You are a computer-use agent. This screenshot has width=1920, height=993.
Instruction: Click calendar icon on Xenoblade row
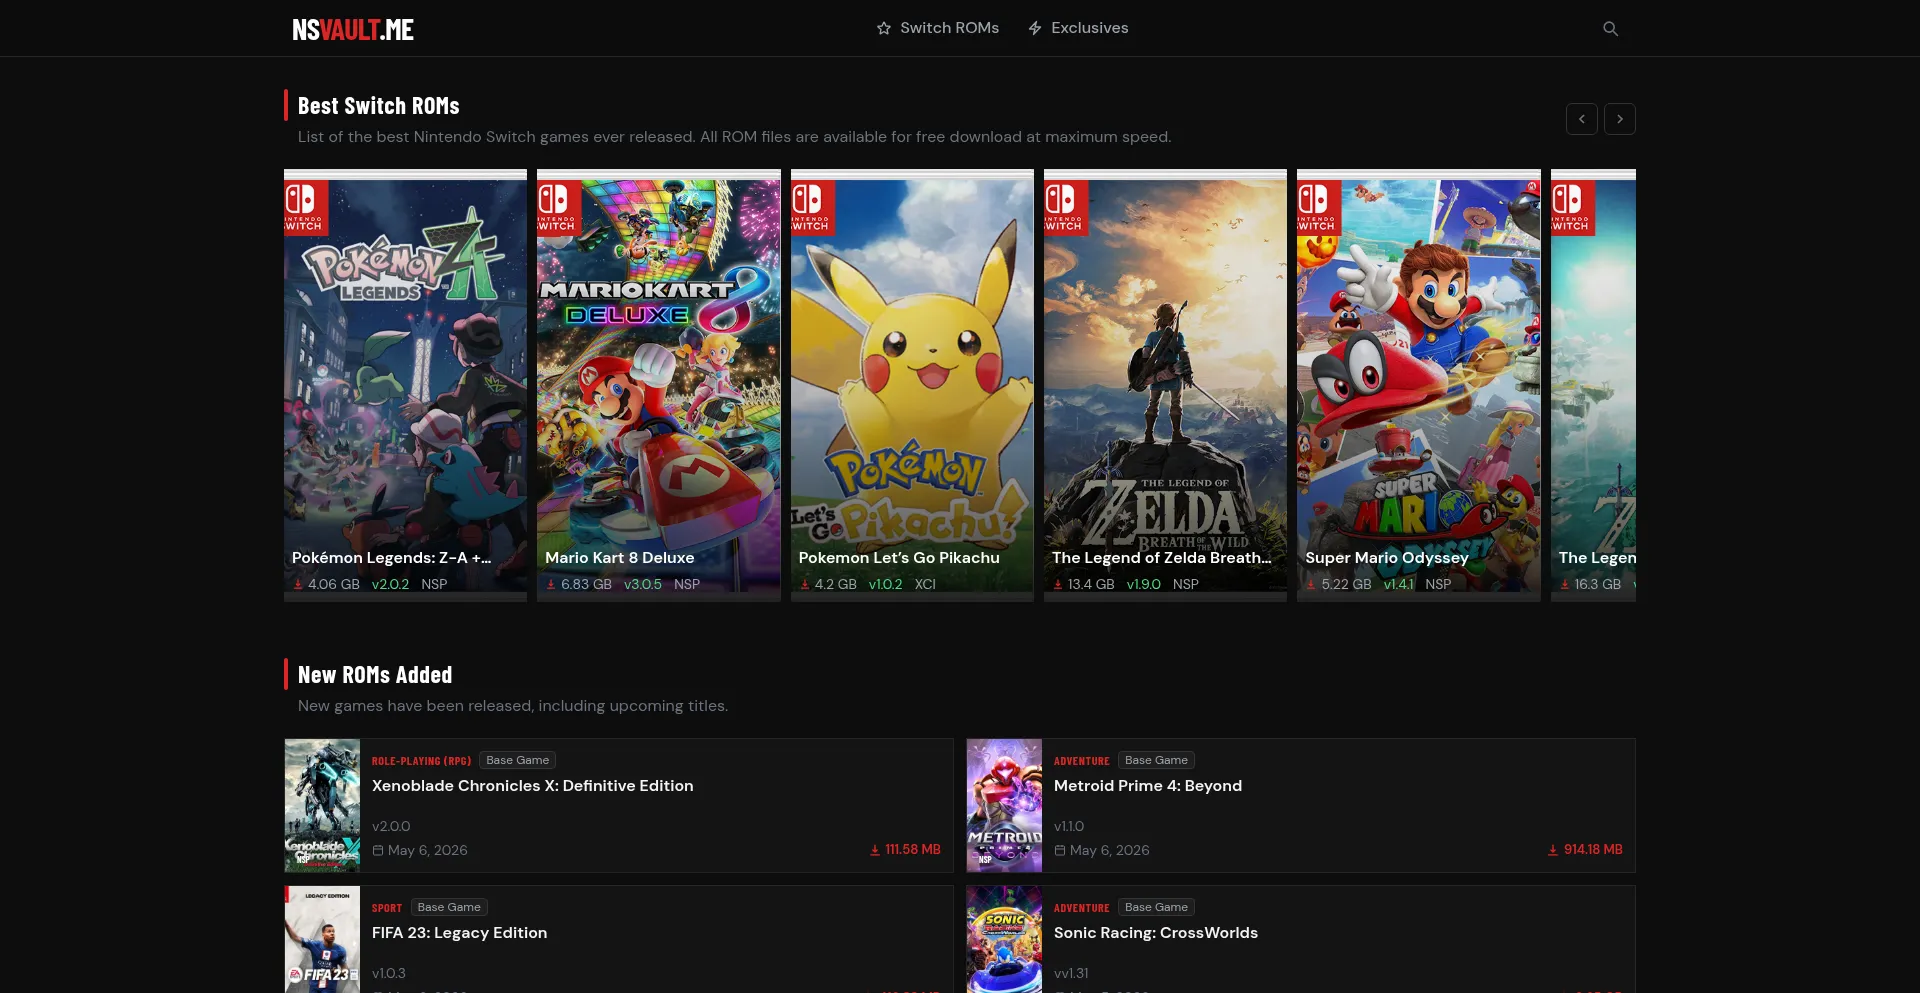point(378,850)
